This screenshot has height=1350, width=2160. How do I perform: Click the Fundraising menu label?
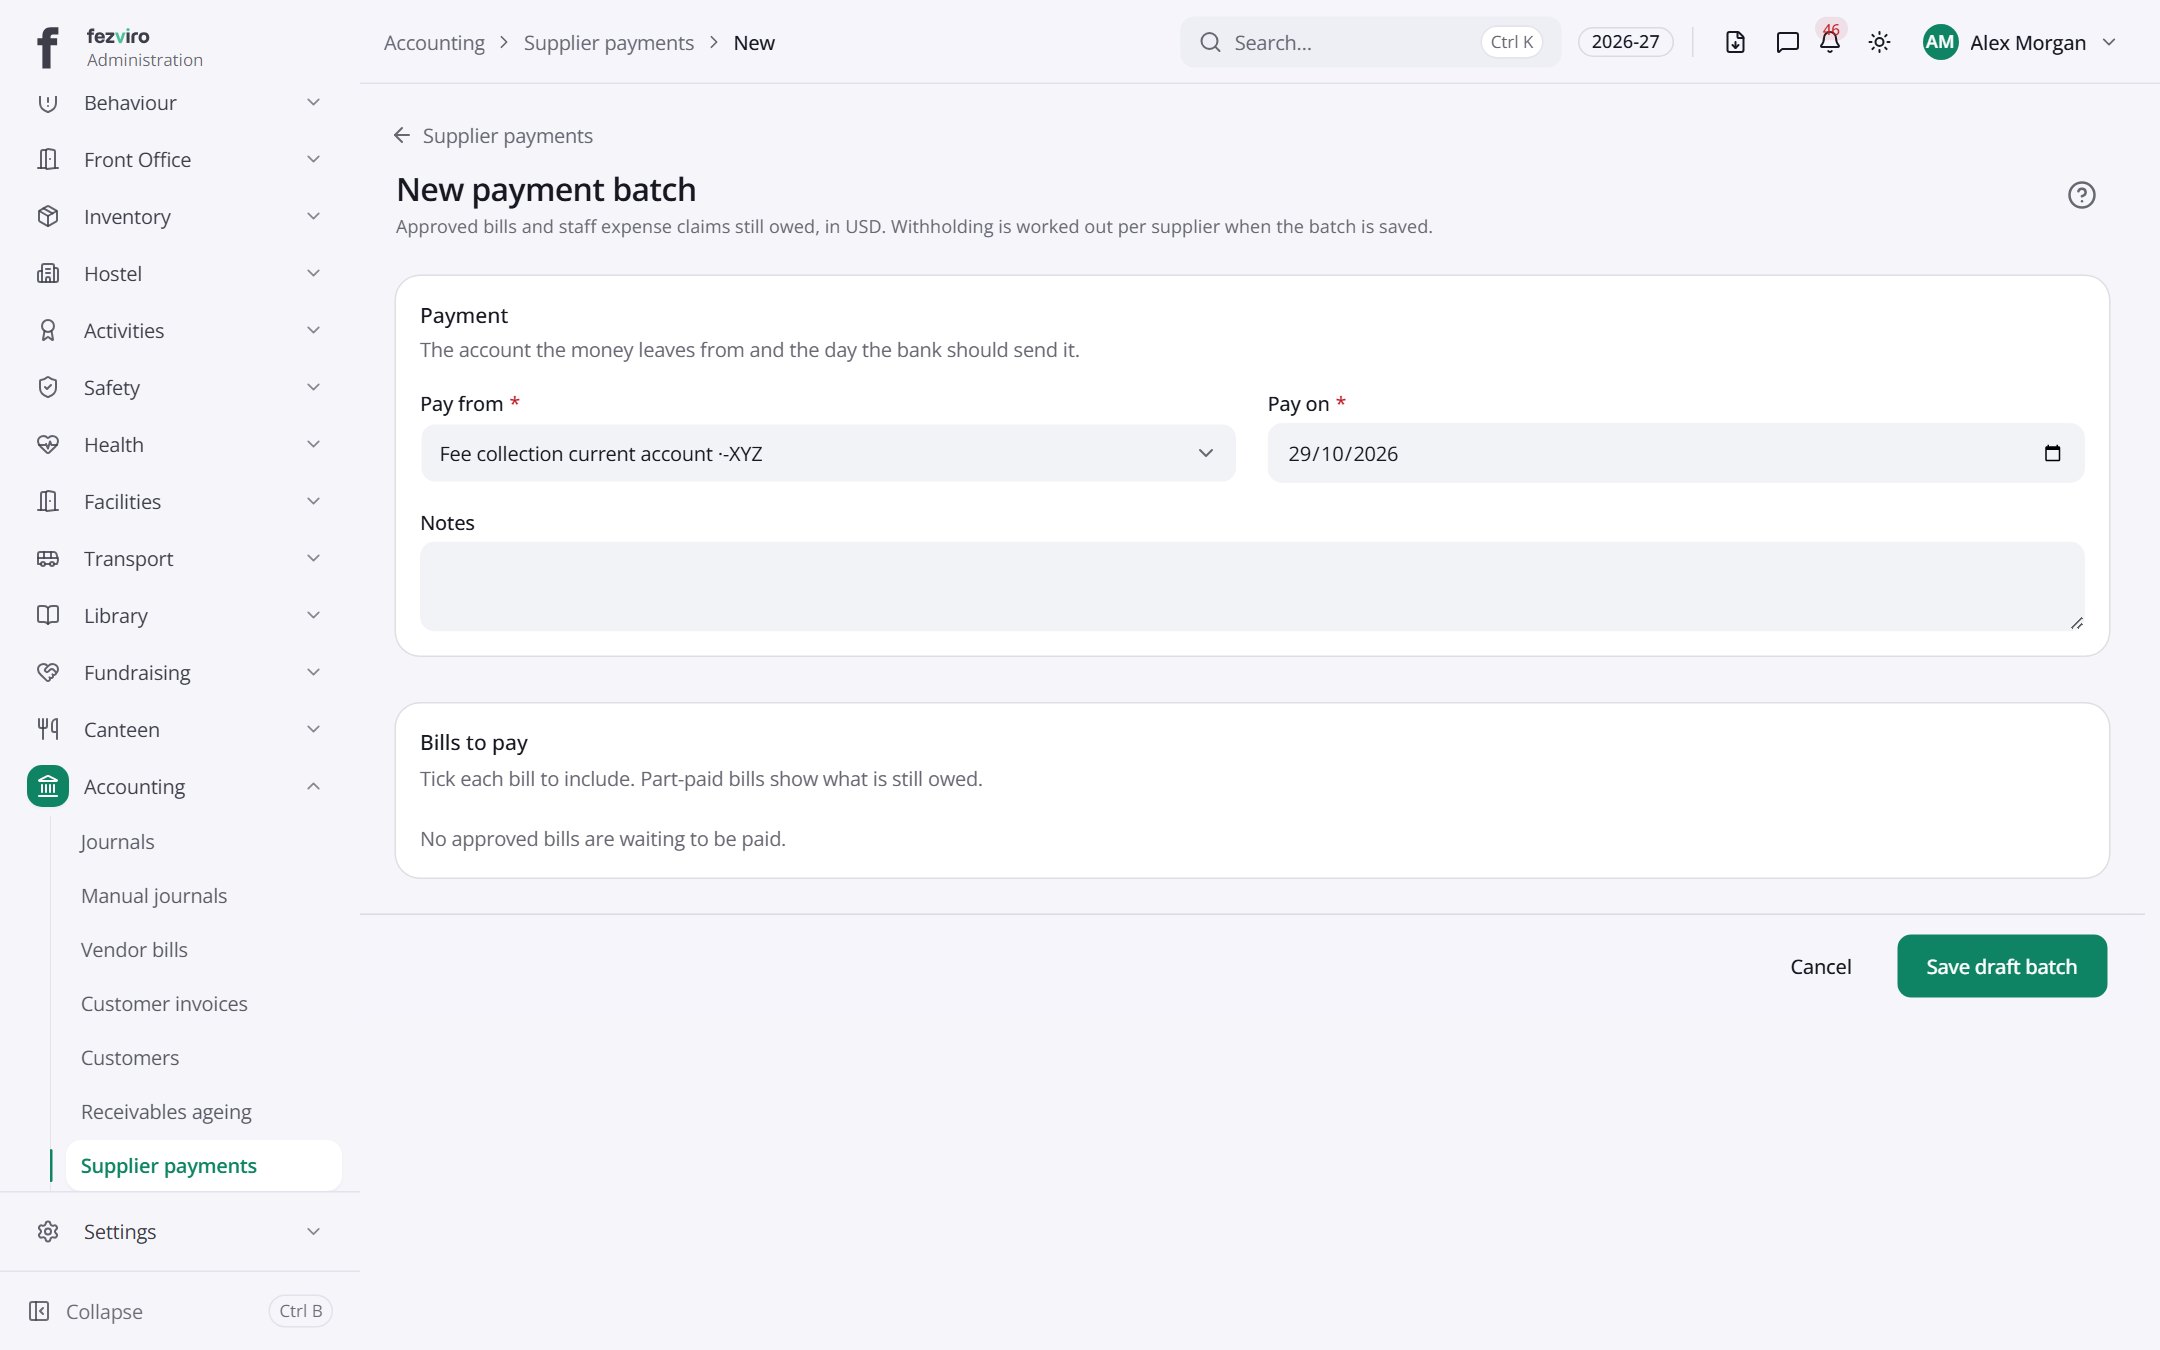pos(137,673)
